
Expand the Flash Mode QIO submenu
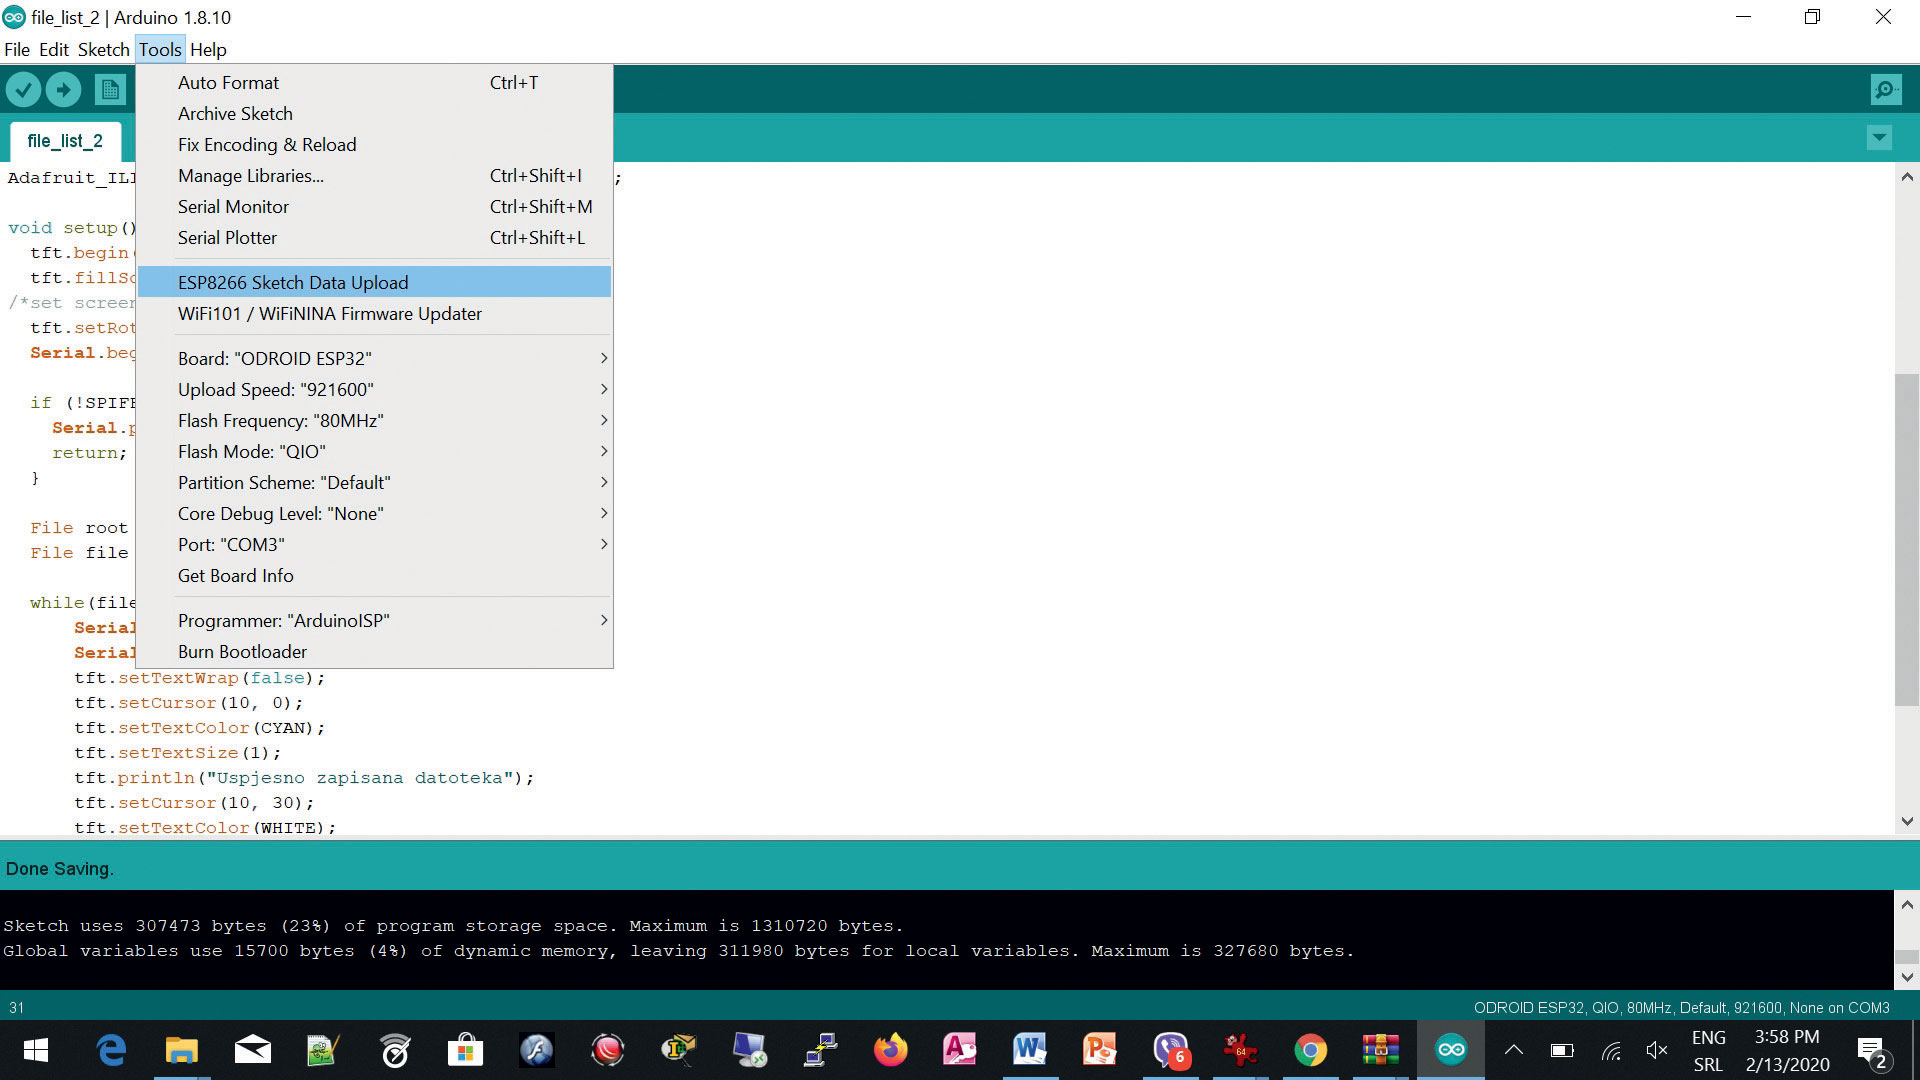click(374, 452)
